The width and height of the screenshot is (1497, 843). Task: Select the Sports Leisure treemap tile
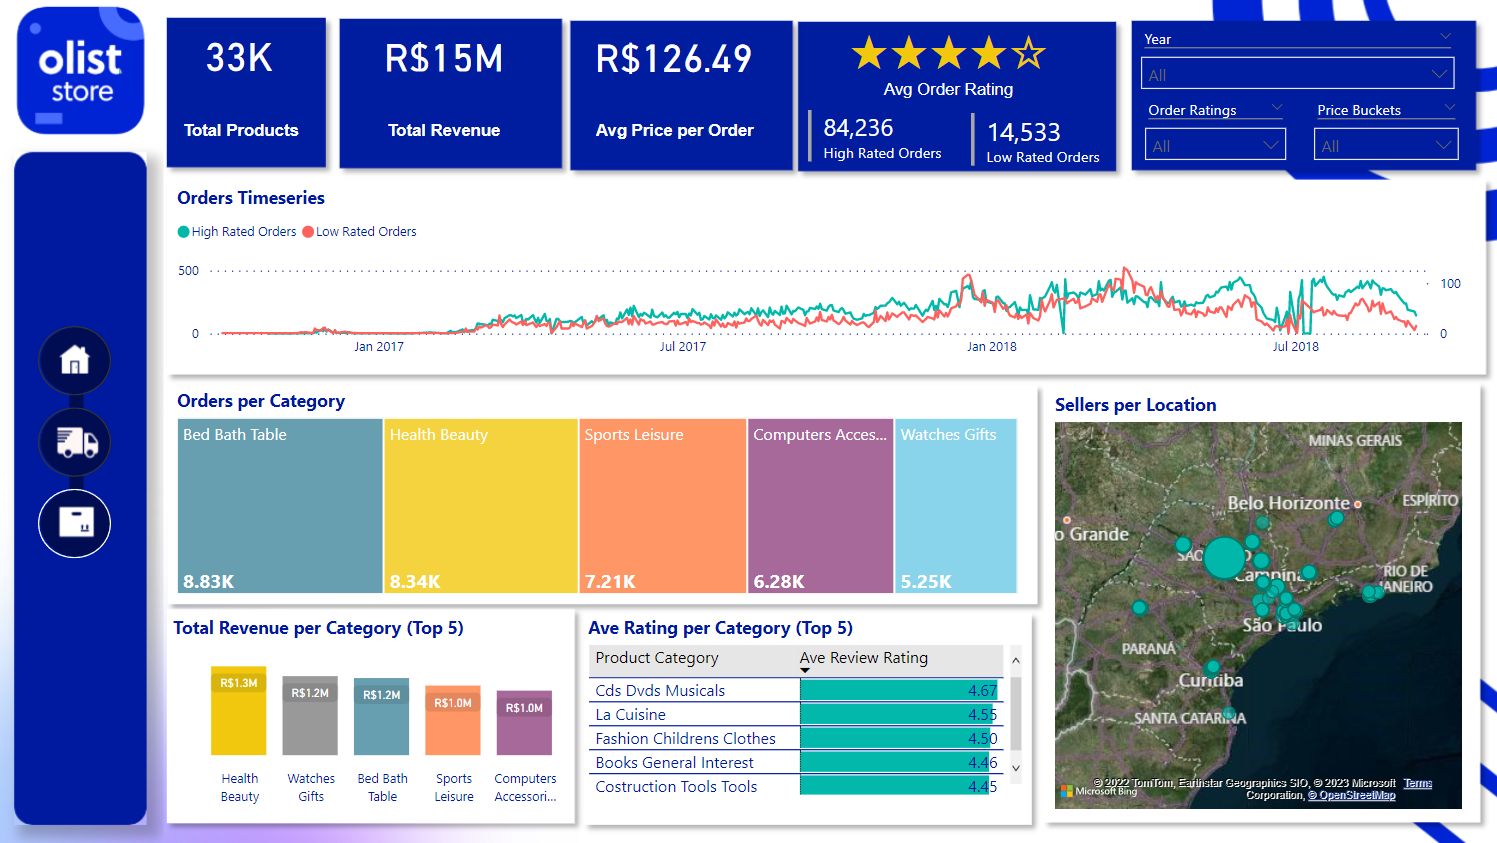pos(663,506)
